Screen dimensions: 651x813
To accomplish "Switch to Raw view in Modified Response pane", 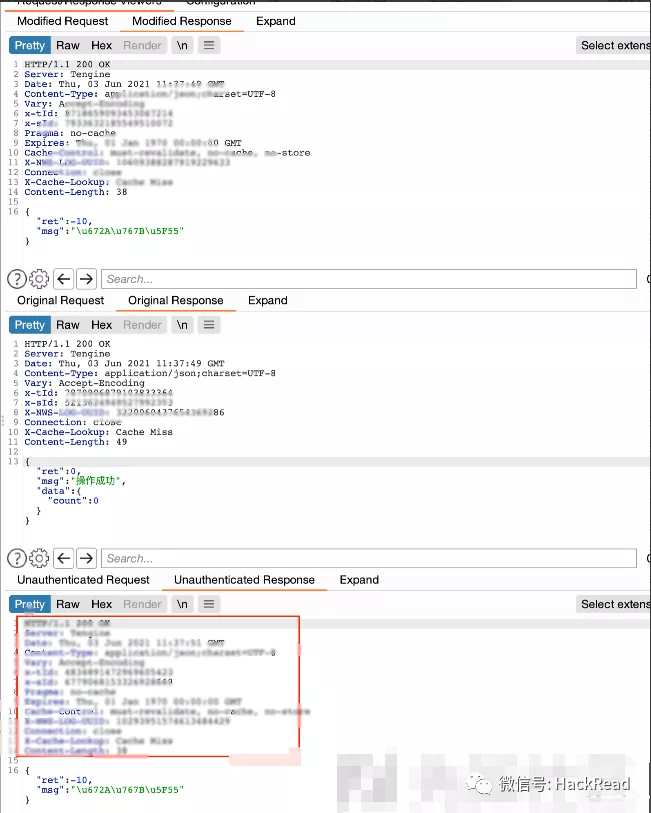I will pyautogui.click(x=68, y=46).
